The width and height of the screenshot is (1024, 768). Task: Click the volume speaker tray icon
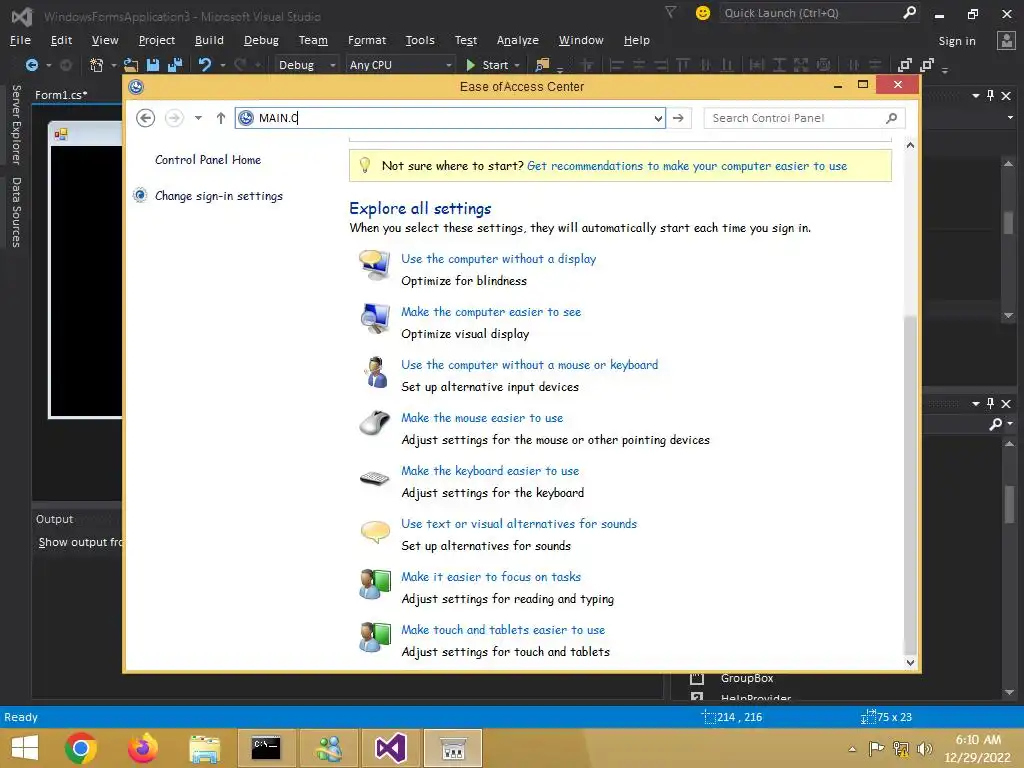924,749
